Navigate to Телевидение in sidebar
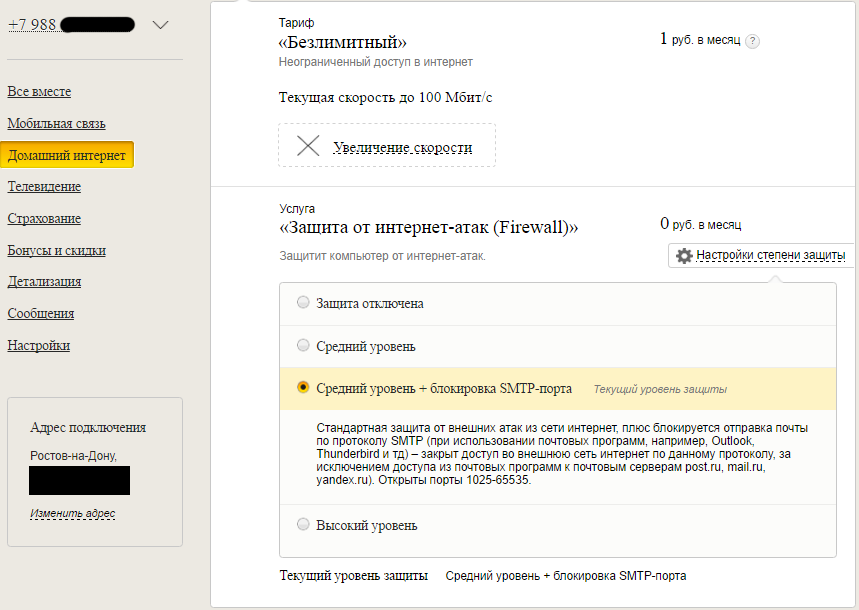 (44, 187)
